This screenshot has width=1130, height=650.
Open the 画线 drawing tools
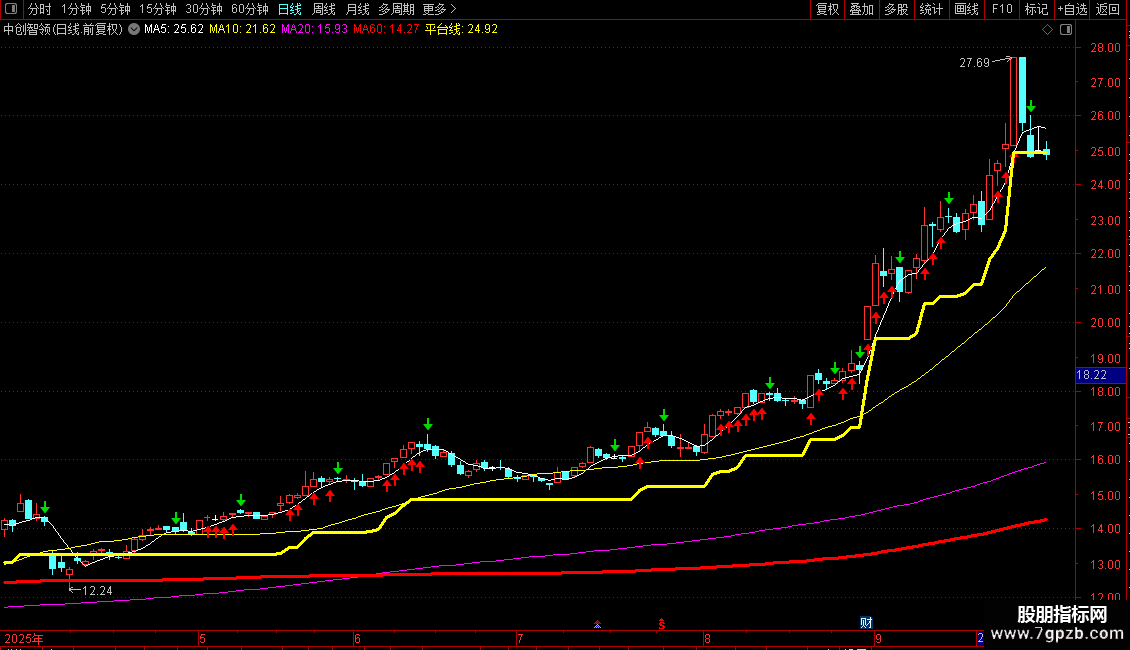coord(966,9)
